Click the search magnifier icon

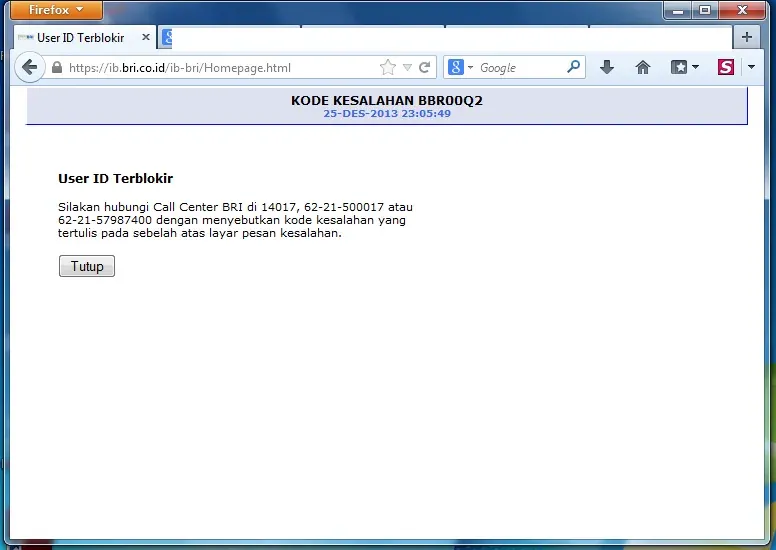point(573,67)
